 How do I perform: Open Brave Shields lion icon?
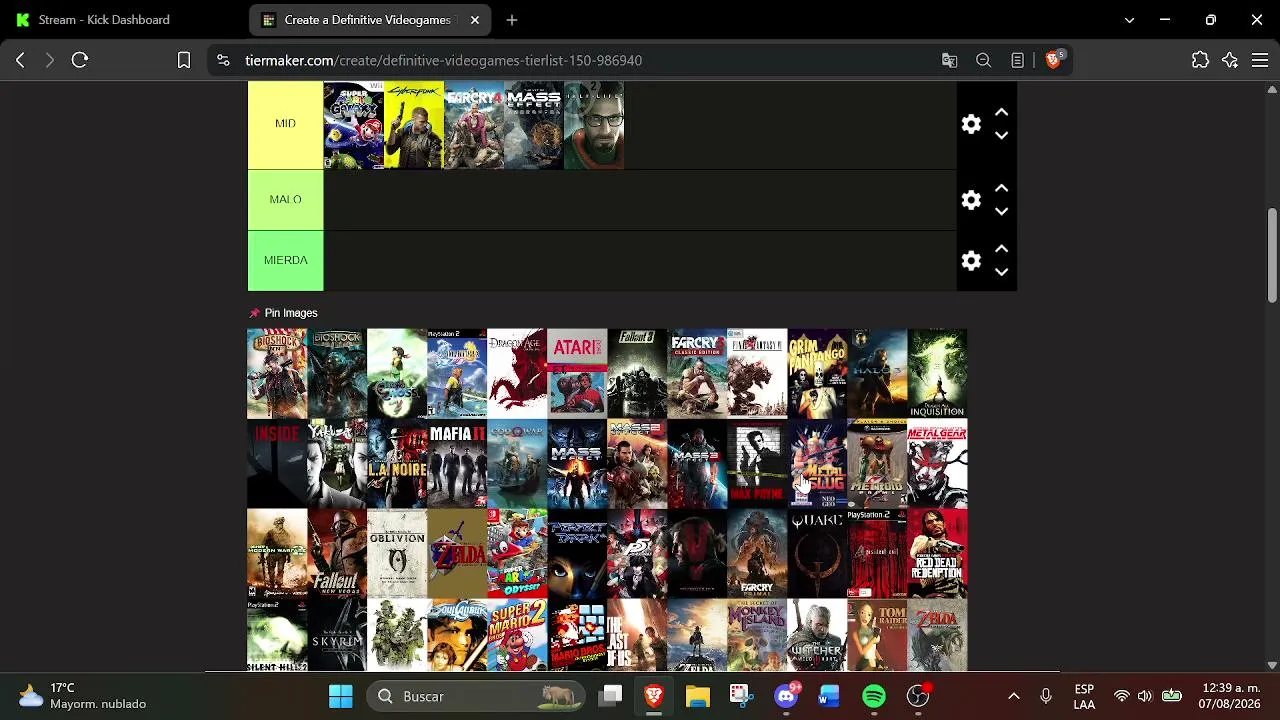[1053, 60]
